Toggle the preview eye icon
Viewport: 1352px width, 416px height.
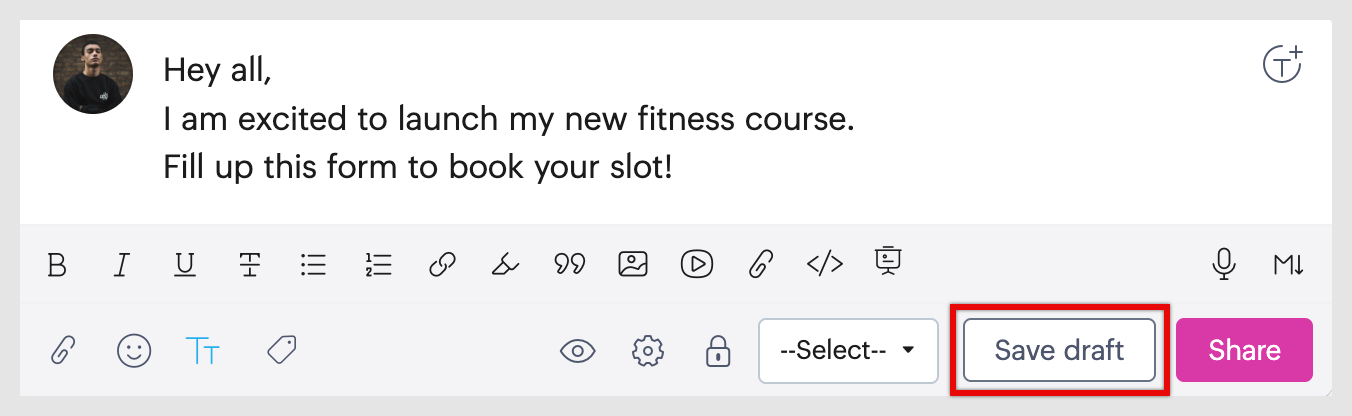click(578, 351)
